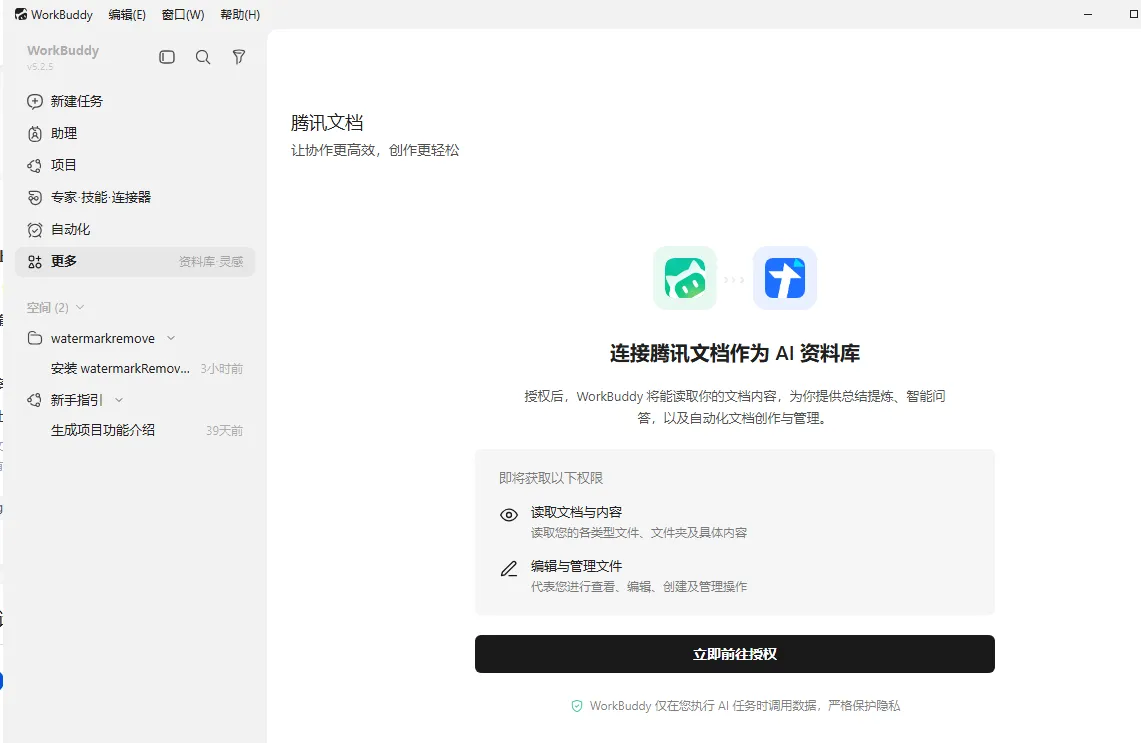Collapse the watermarkremove chevron
The height and width of the screenshot is (743, 1141).
coord(171,338)
